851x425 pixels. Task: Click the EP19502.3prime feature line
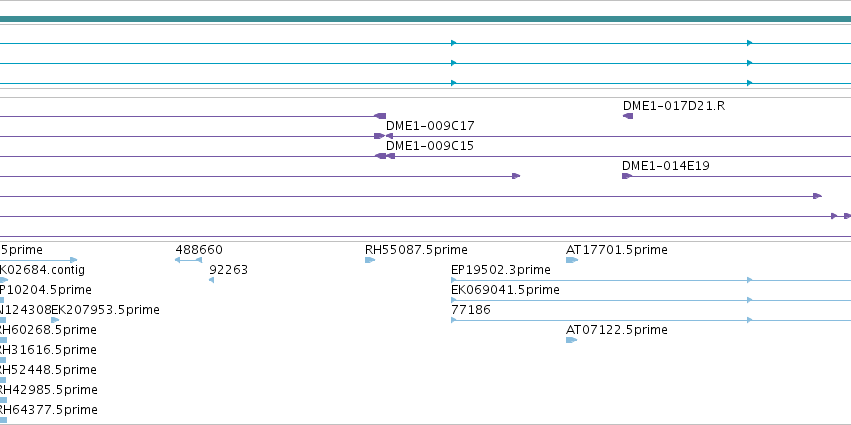[x=651, y=280]
